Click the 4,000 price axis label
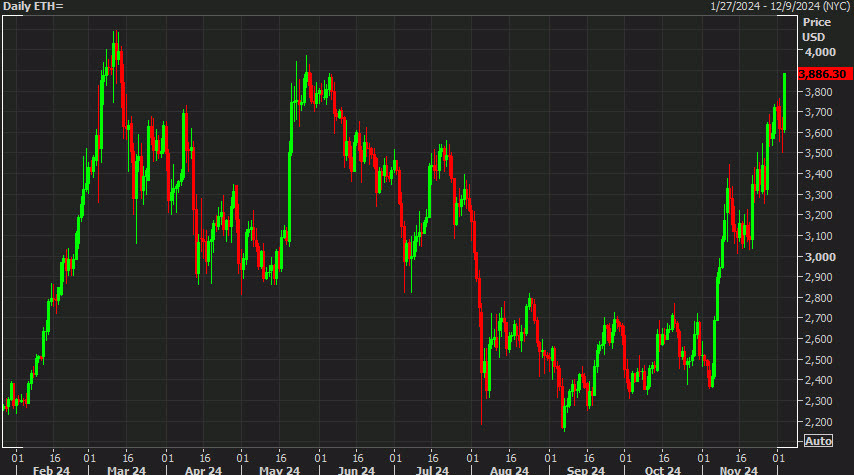 click(x=820, y=52)
